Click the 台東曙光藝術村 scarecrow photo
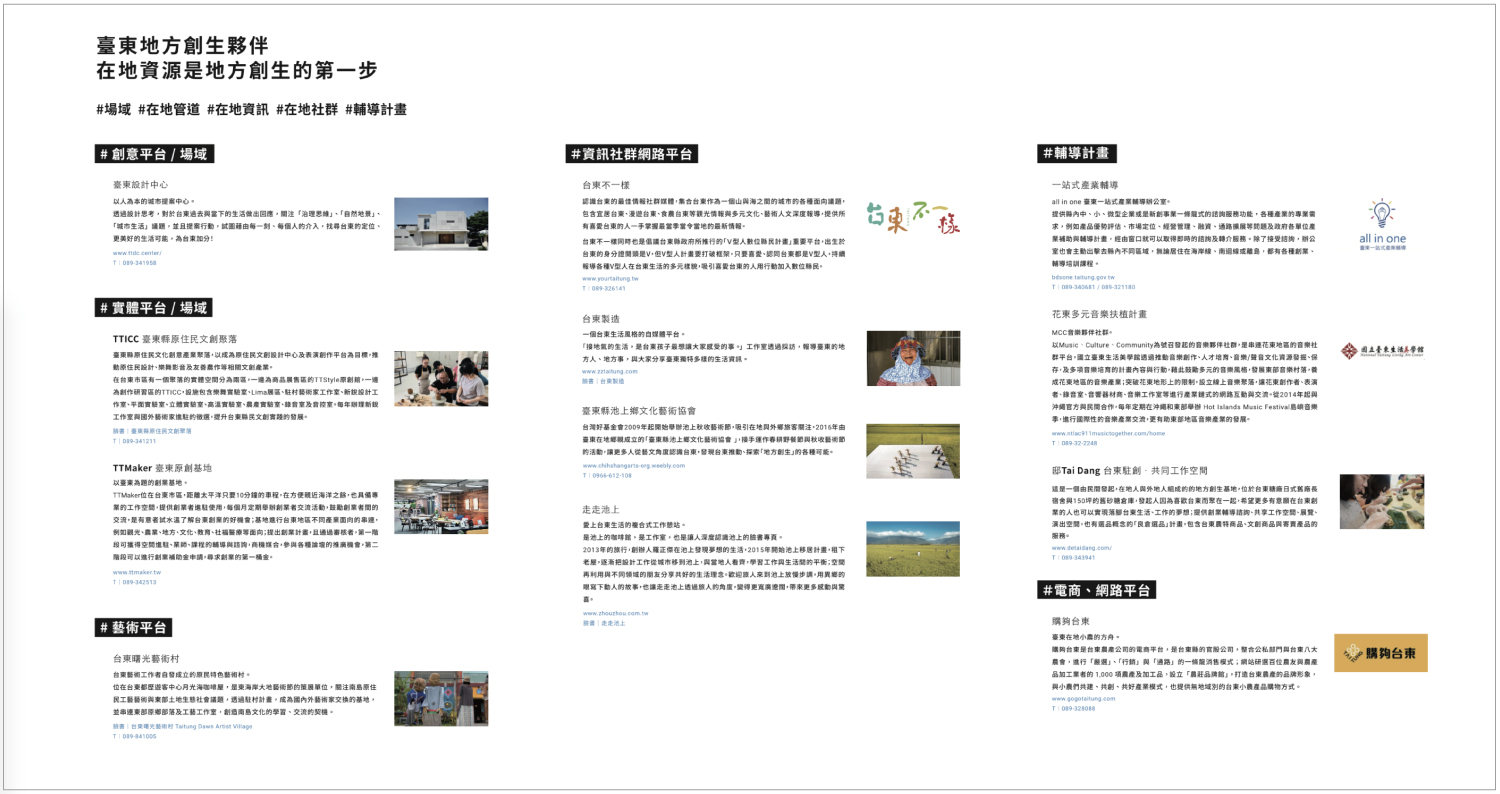Viewport: 1500px width, 794px height. point(441,698)
